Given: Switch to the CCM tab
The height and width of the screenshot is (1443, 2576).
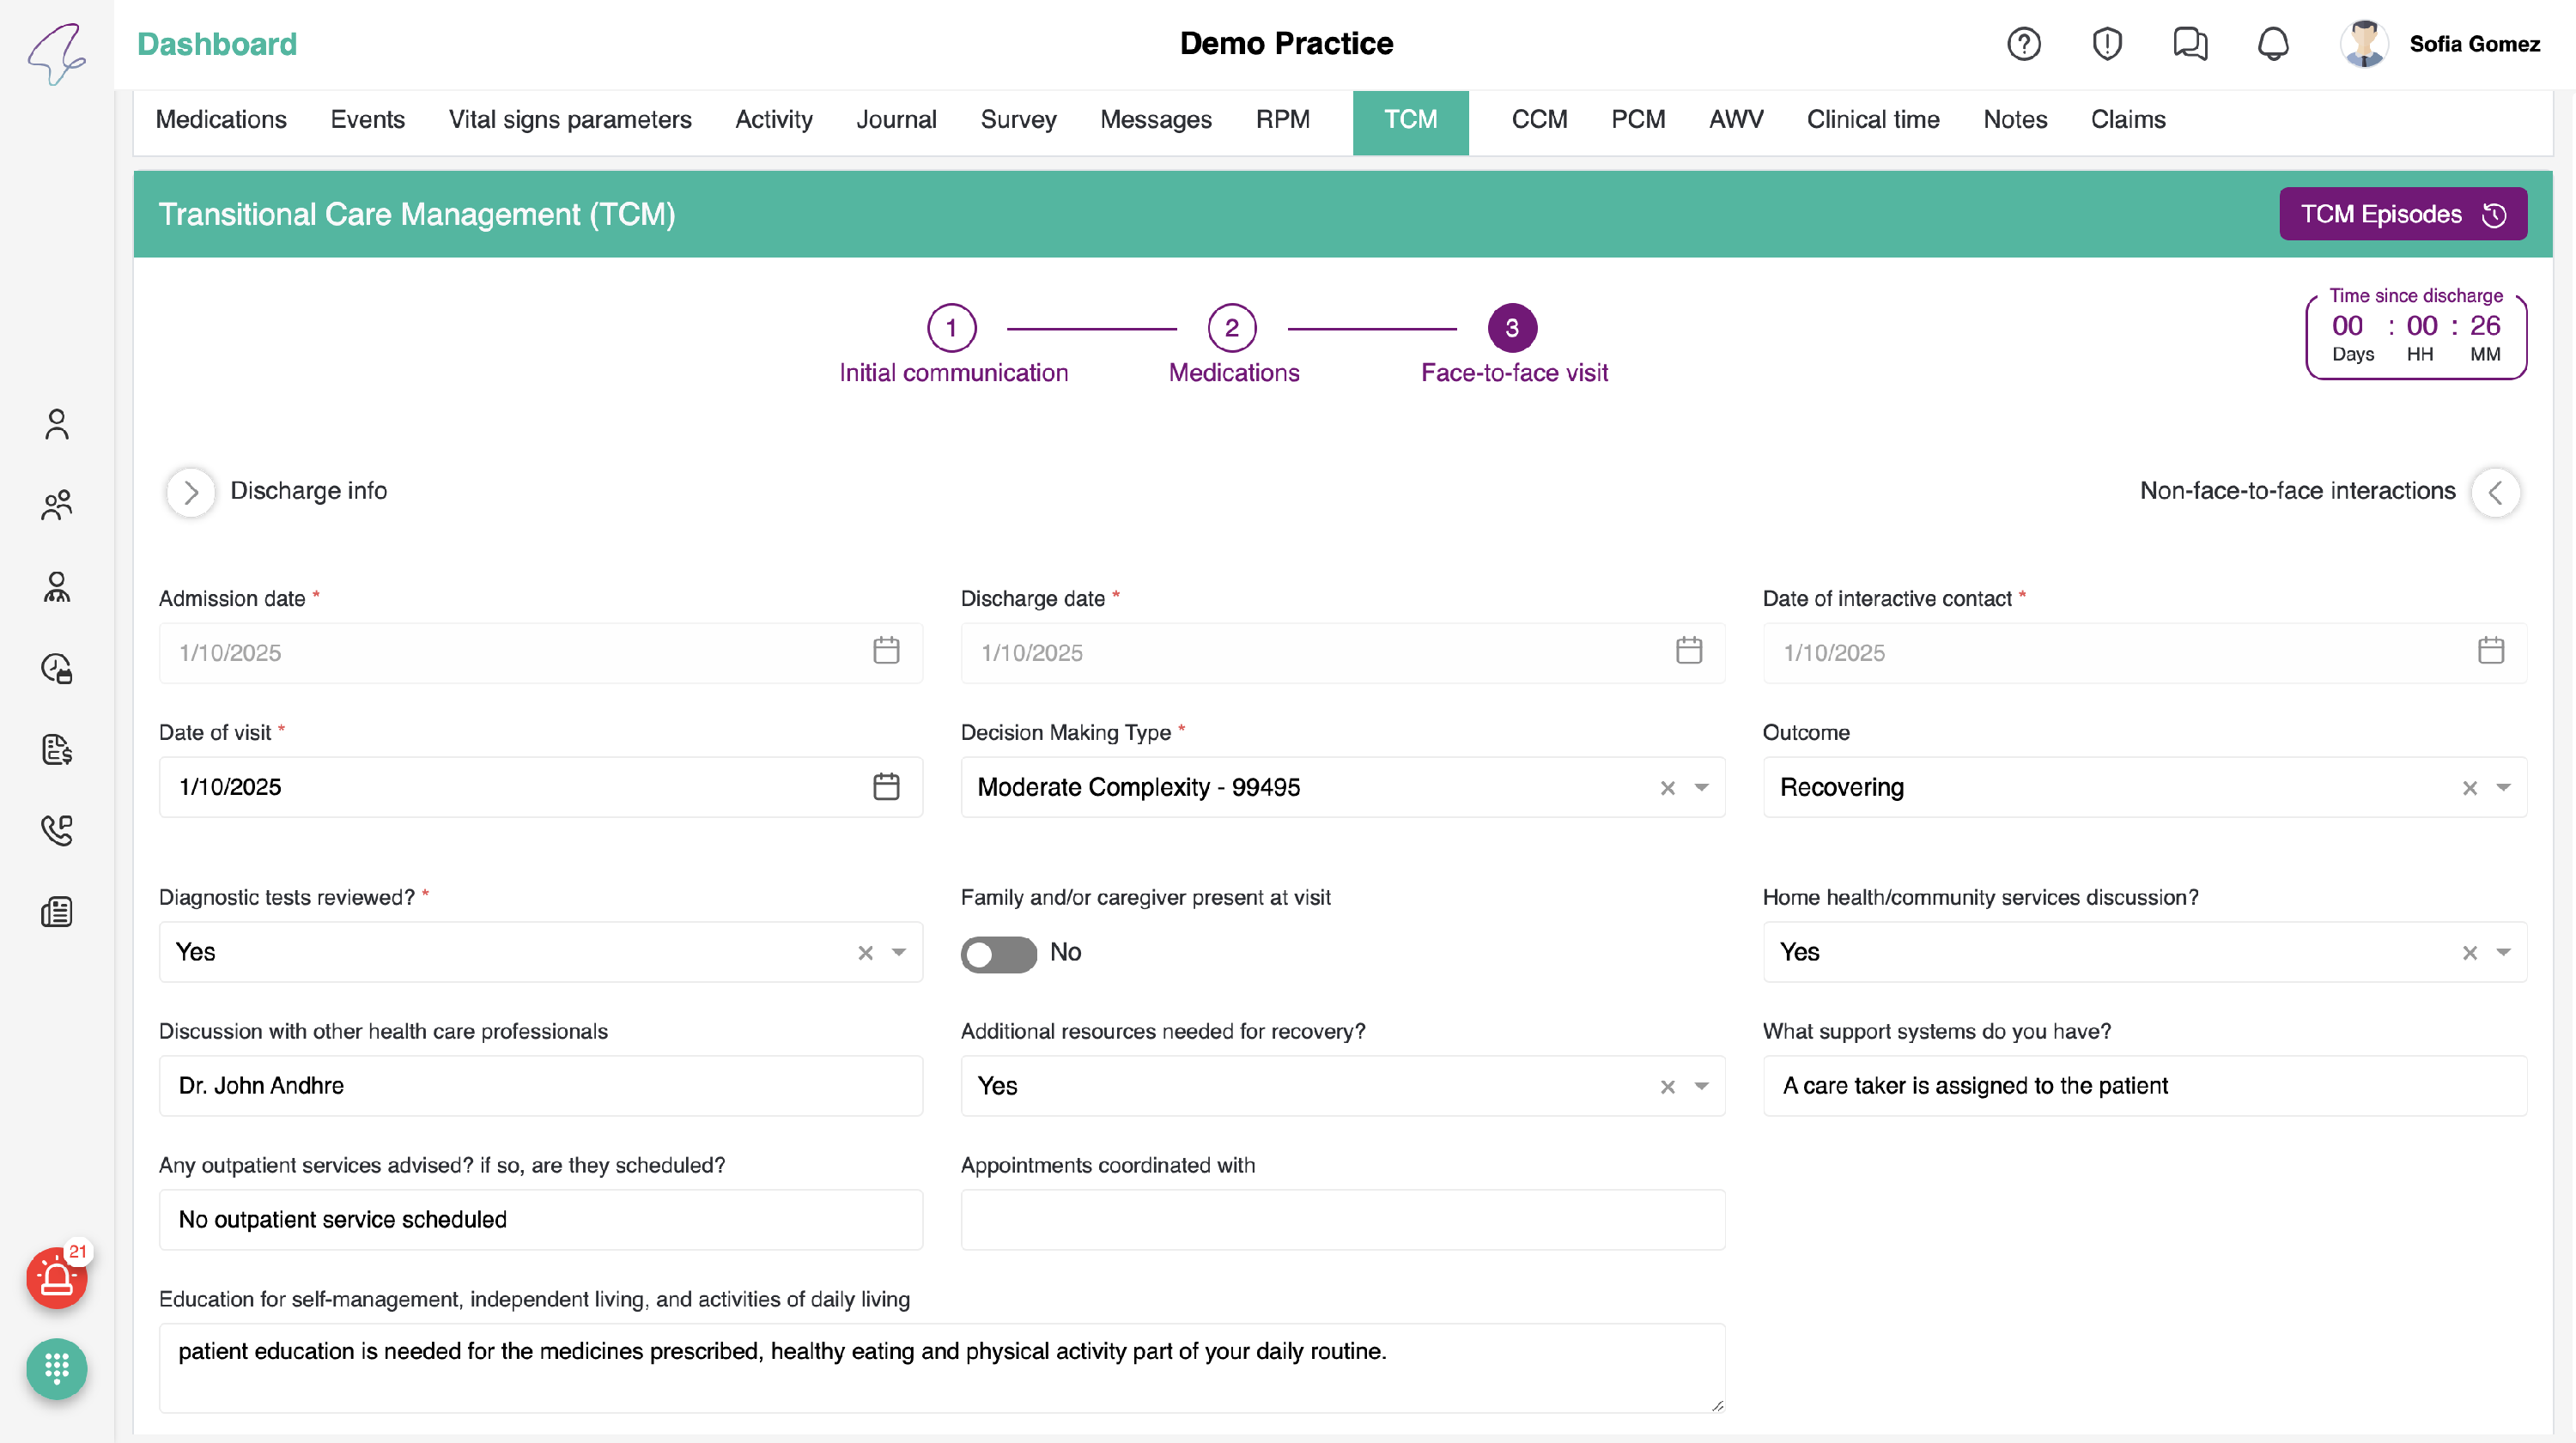Looking at the screenshot, I should [x=1539, y=120].
